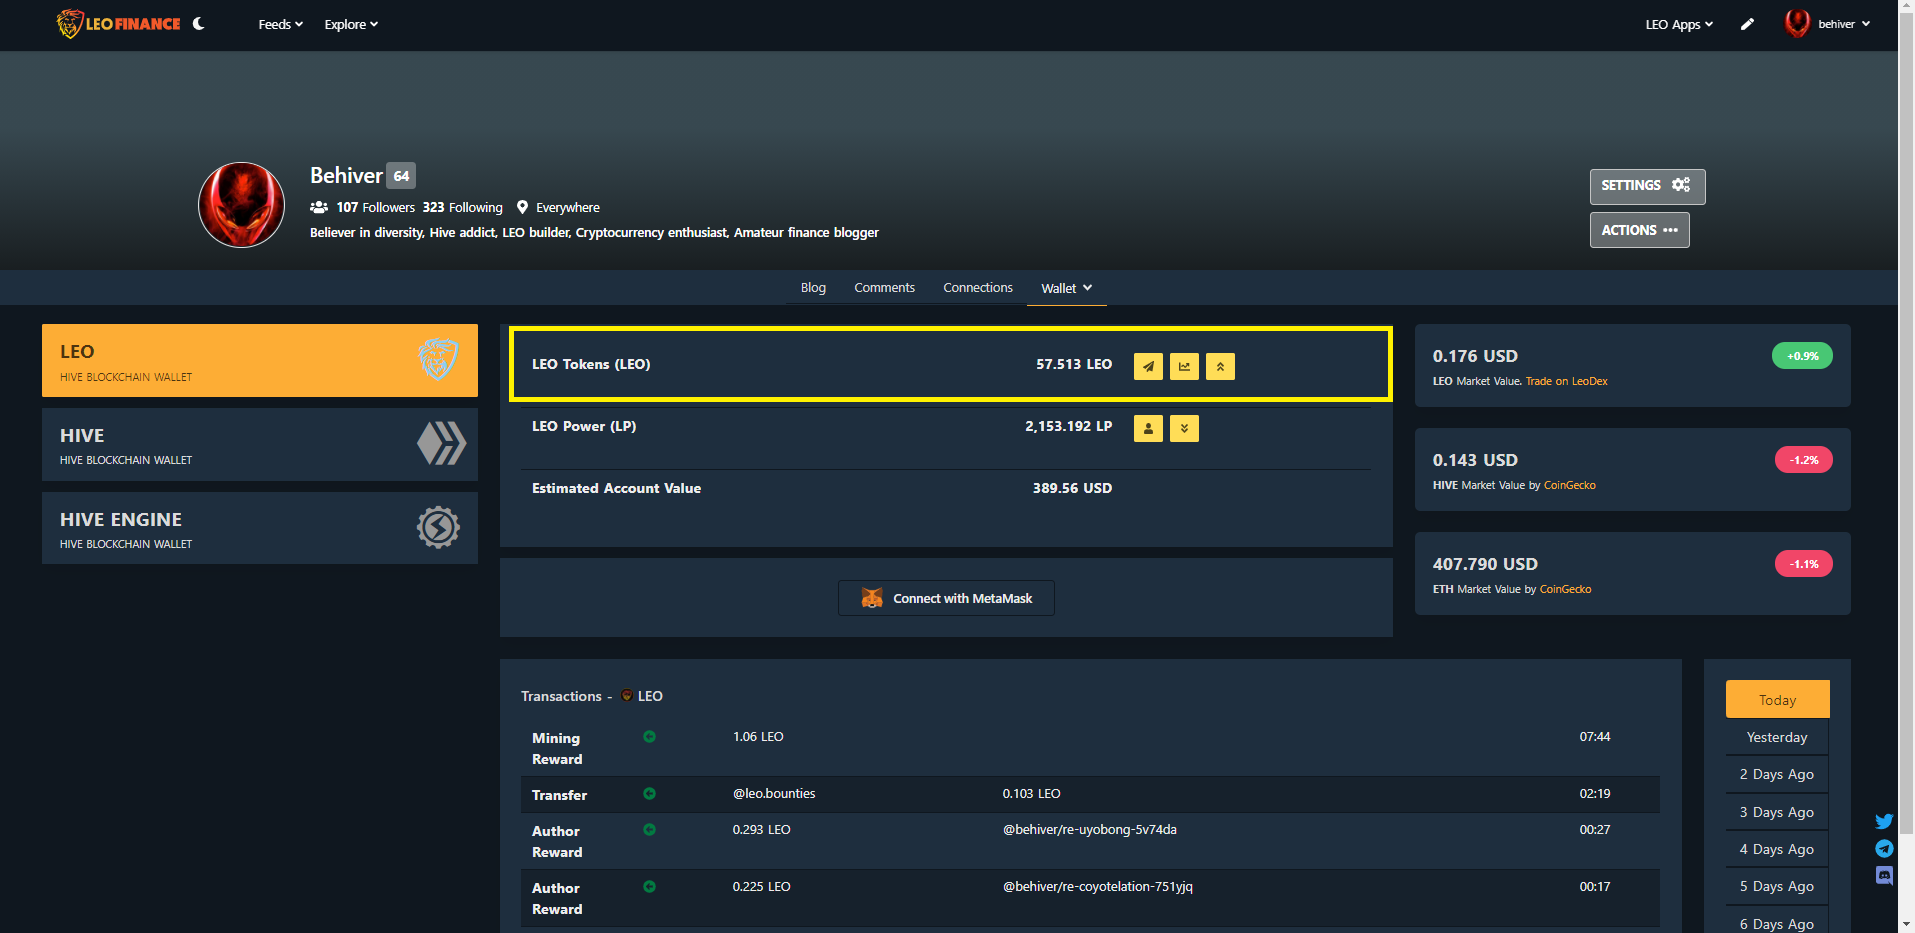
Task: Click the LEO token icon in Transactions header
Action: pos(627,695)
